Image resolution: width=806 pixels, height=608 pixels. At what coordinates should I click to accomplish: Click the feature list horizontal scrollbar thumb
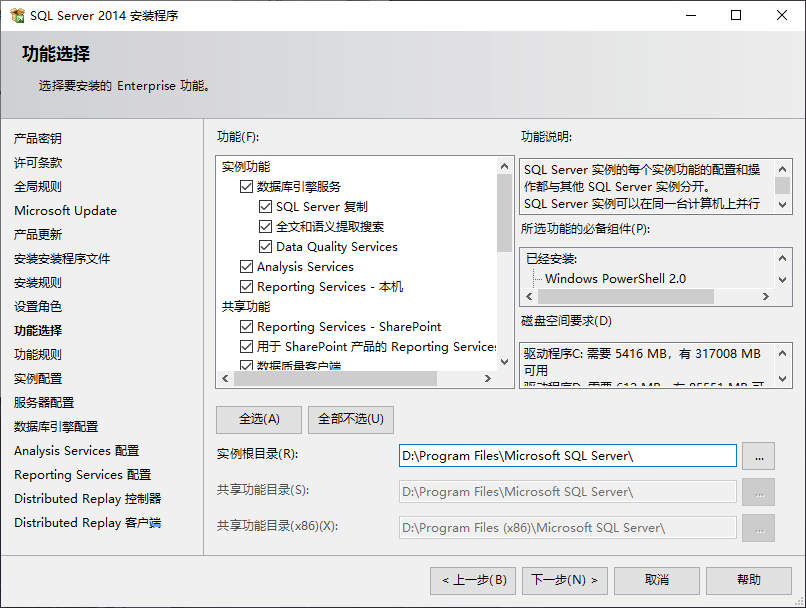(335, 379)
